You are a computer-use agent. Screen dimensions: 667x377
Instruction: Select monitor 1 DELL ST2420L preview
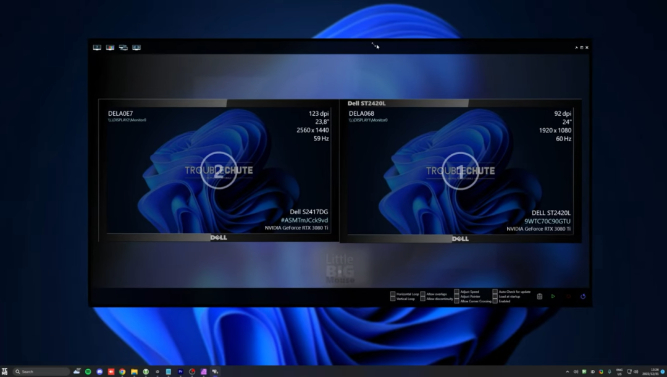pos(460,171)
